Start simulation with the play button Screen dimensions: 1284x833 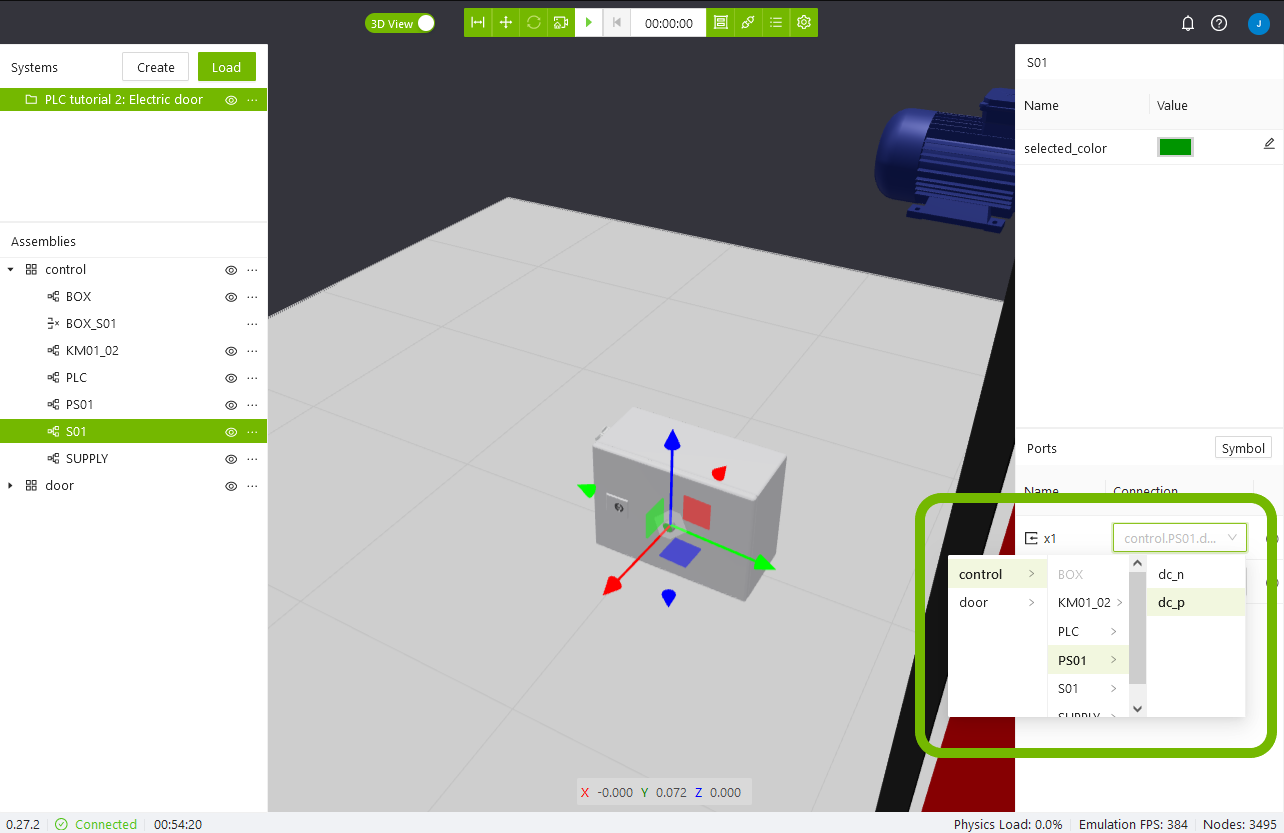tap(589, 23)
